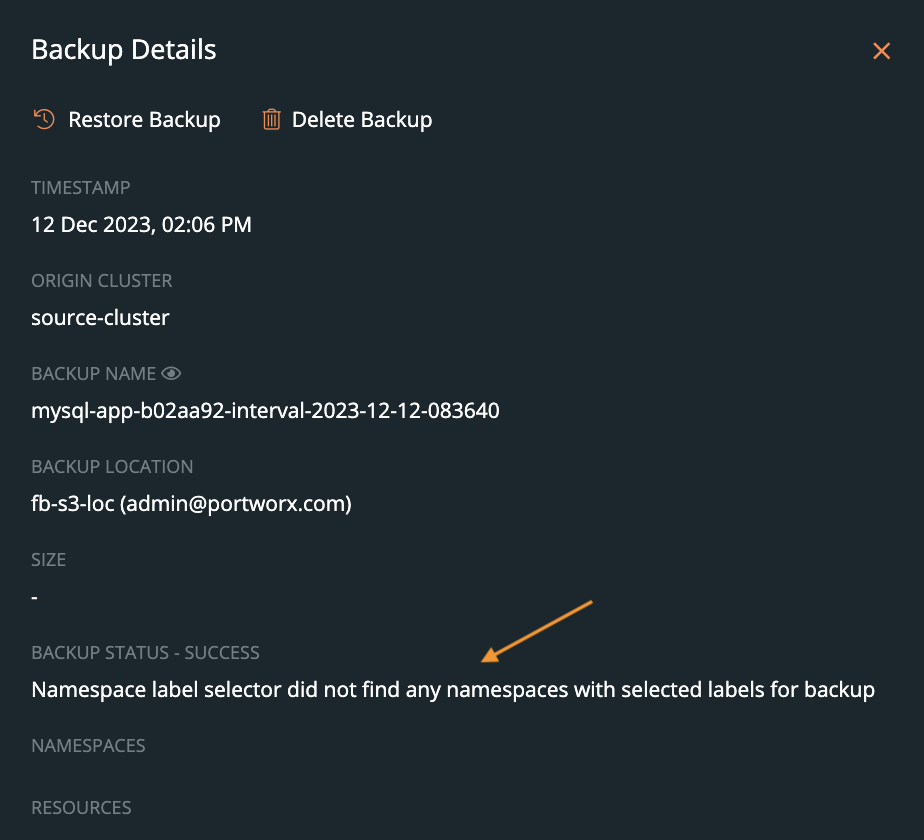
Task: Select the source-cluster value
Action: pyautogui.click(x=100, y=318)
